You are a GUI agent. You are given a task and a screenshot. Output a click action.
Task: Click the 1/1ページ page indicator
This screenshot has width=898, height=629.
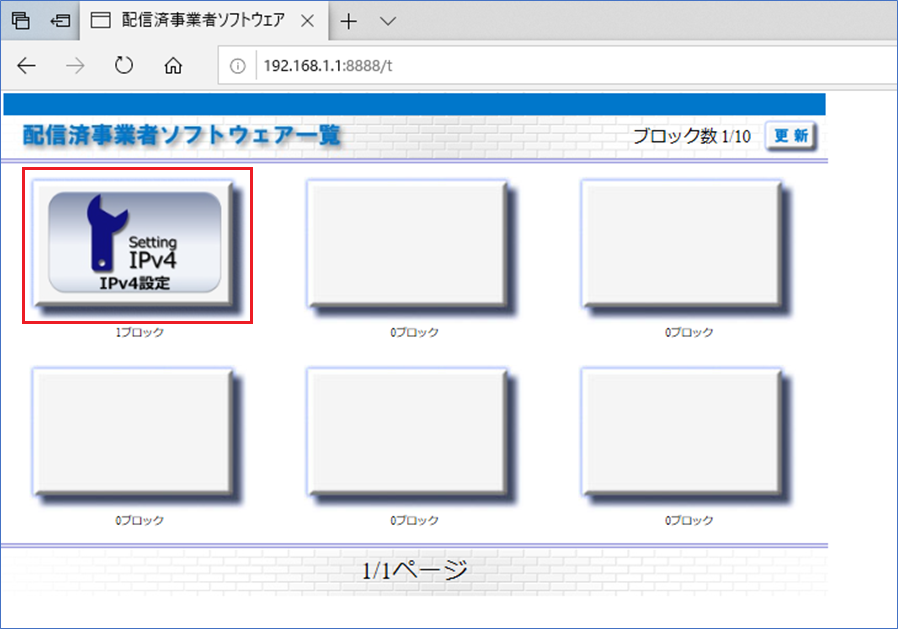coord(414,571)
